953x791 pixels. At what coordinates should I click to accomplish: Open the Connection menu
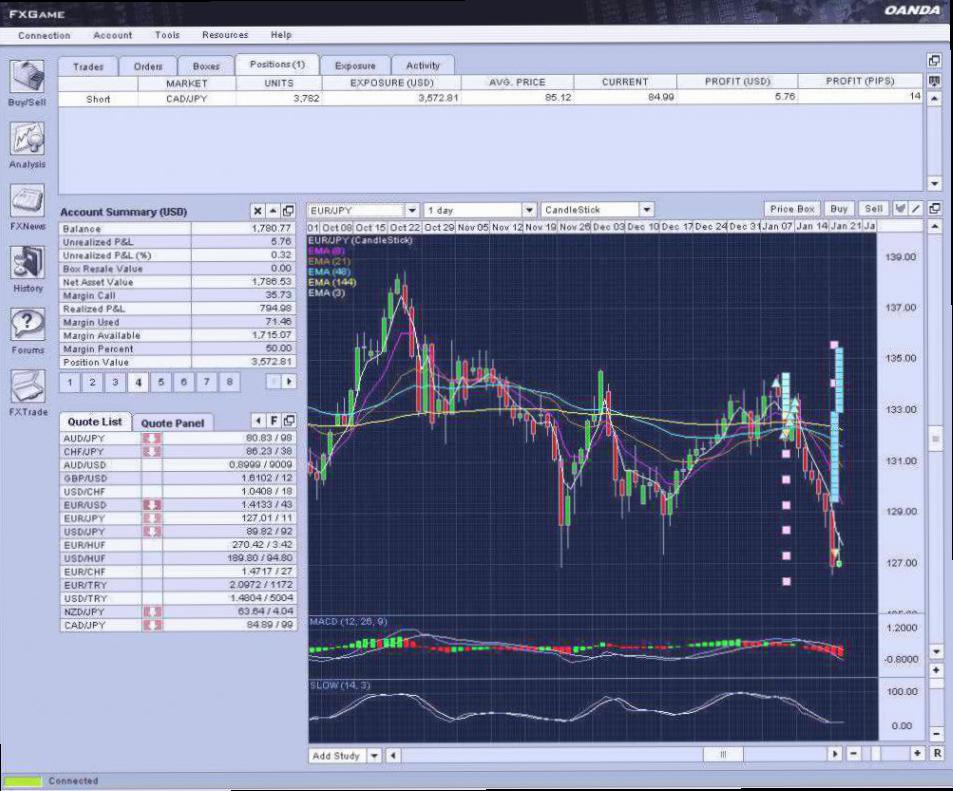point(44,35)
